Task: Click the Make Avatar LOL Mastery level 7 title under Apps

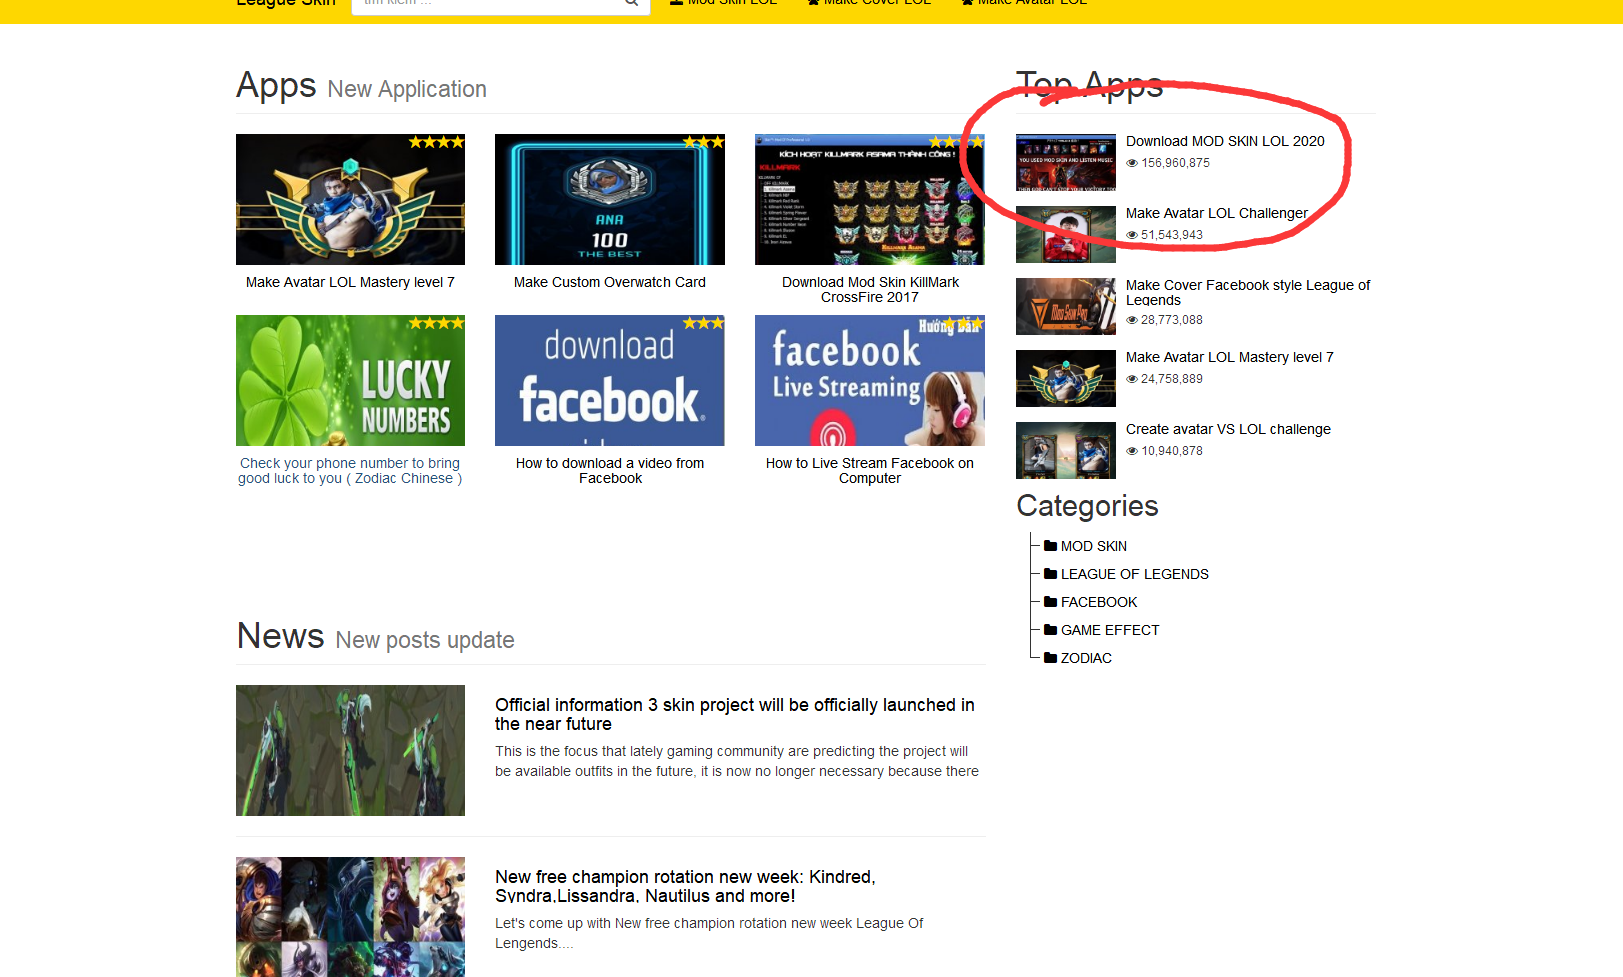Action: click(x=350, y=282)
